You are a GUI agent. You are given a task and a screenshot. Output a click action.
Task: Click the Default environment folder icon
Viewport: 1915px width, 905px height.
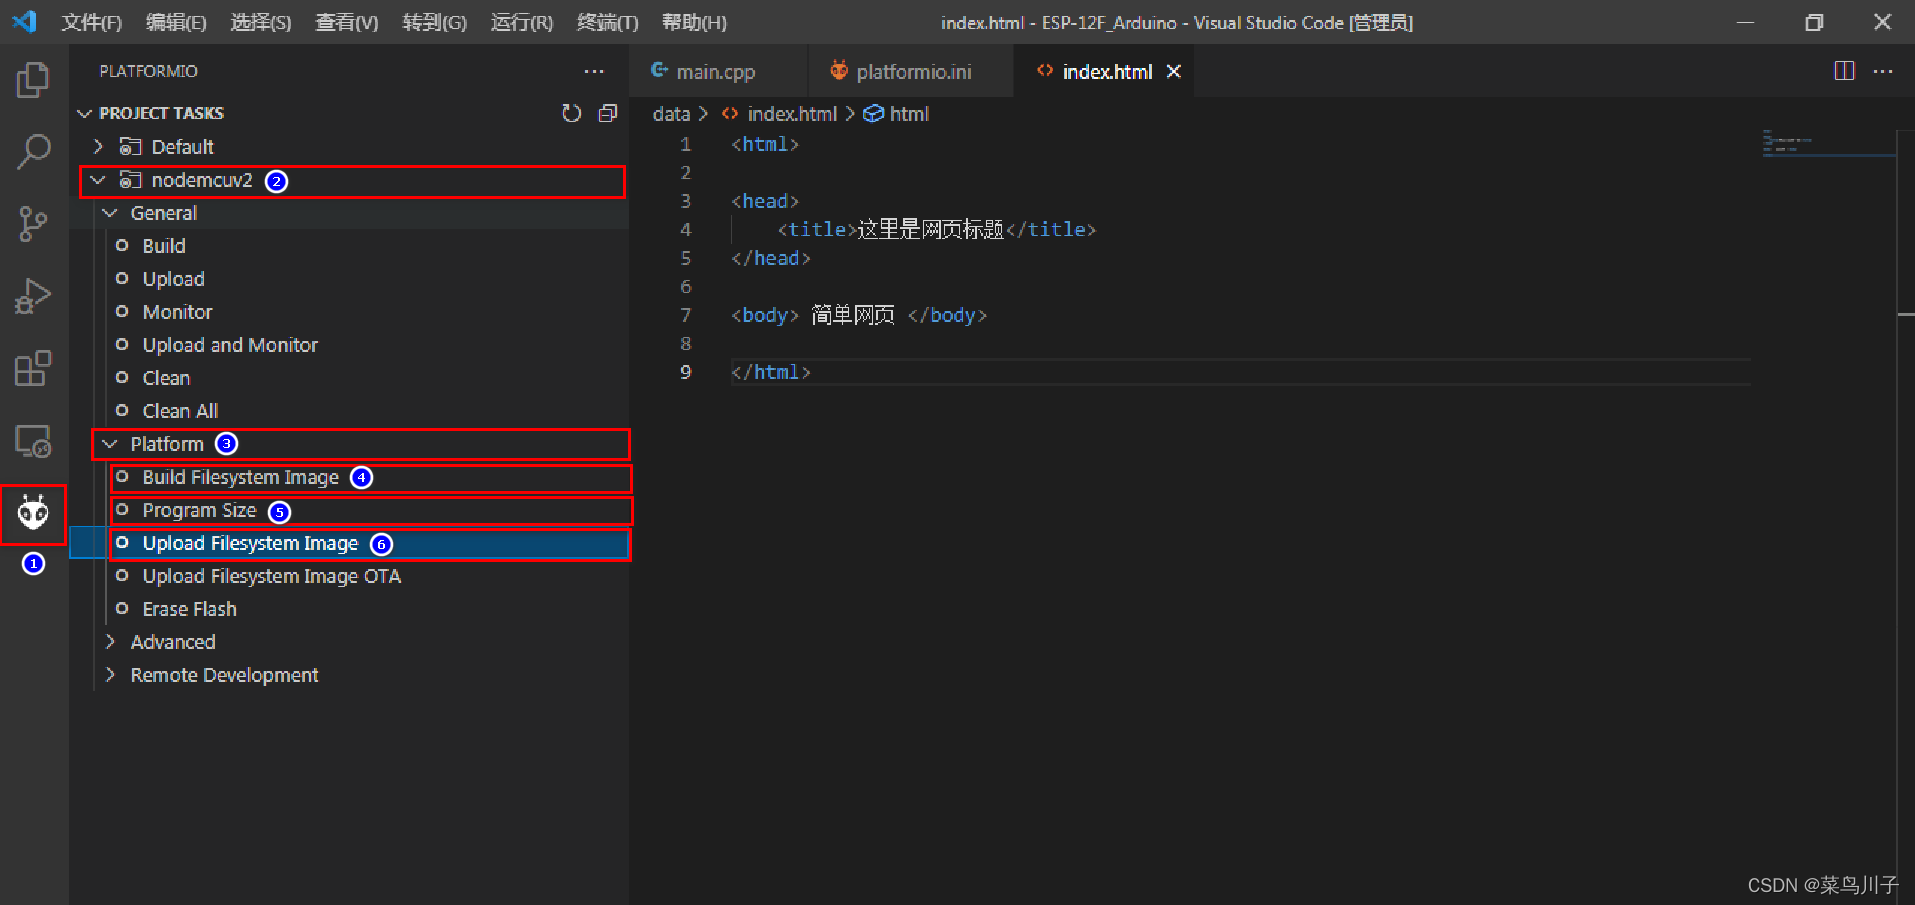coord(130,147)
